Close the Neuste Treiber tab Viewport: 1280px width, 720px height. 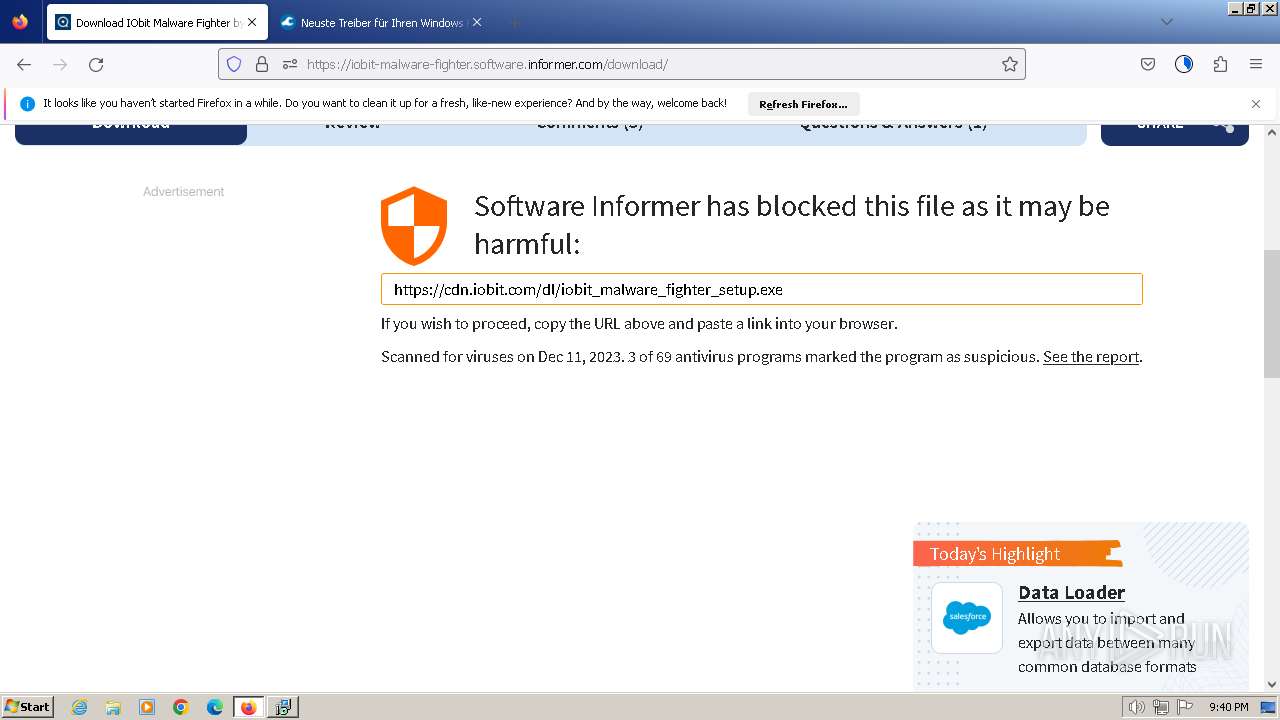coord(477,22)
